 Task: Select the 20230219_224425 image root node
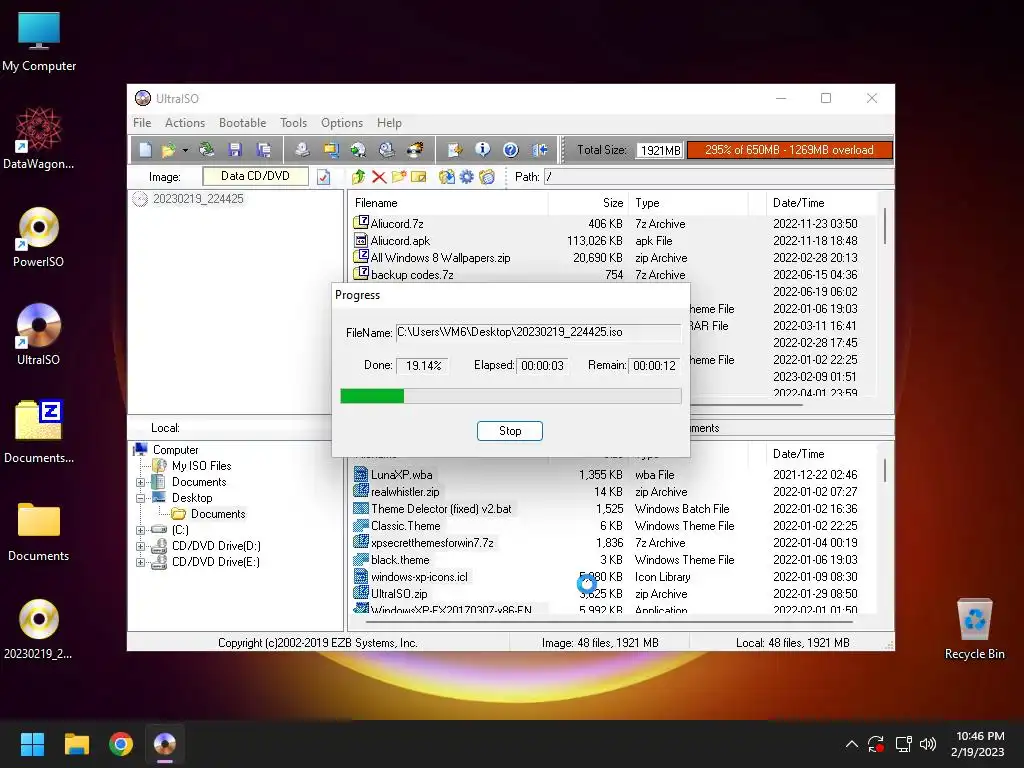[198, 199]
